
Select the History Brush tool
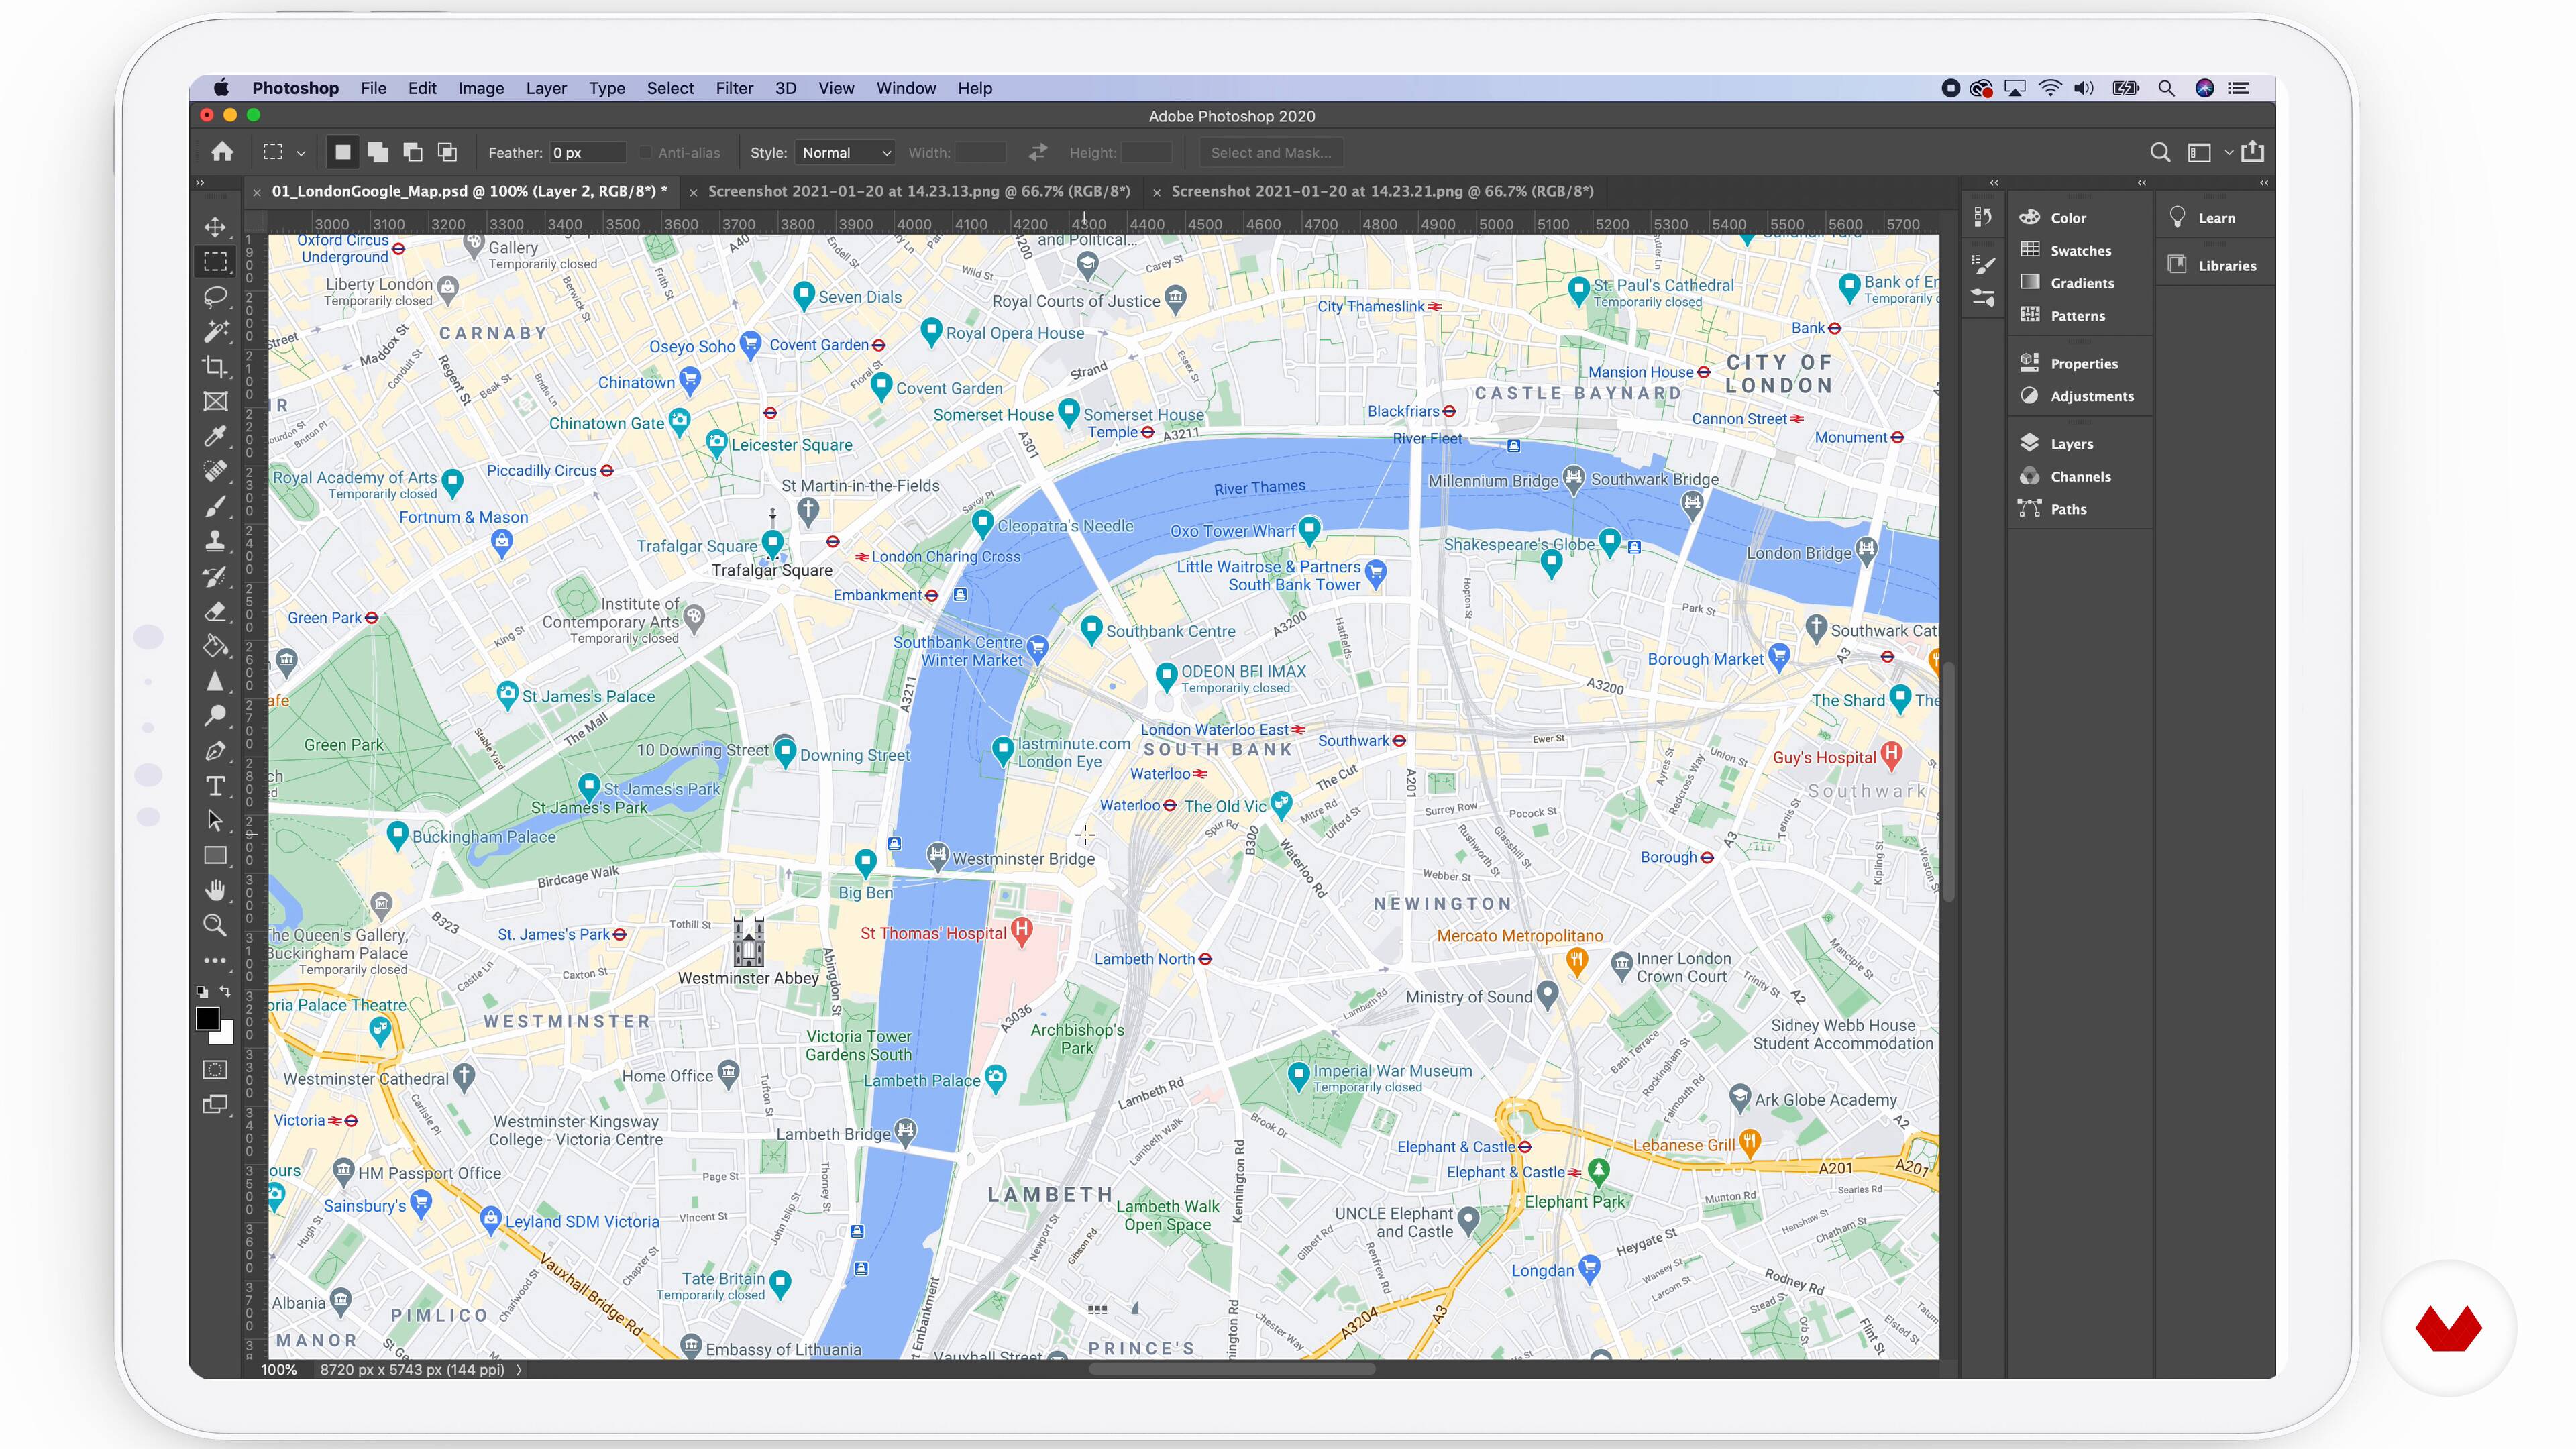215,576
